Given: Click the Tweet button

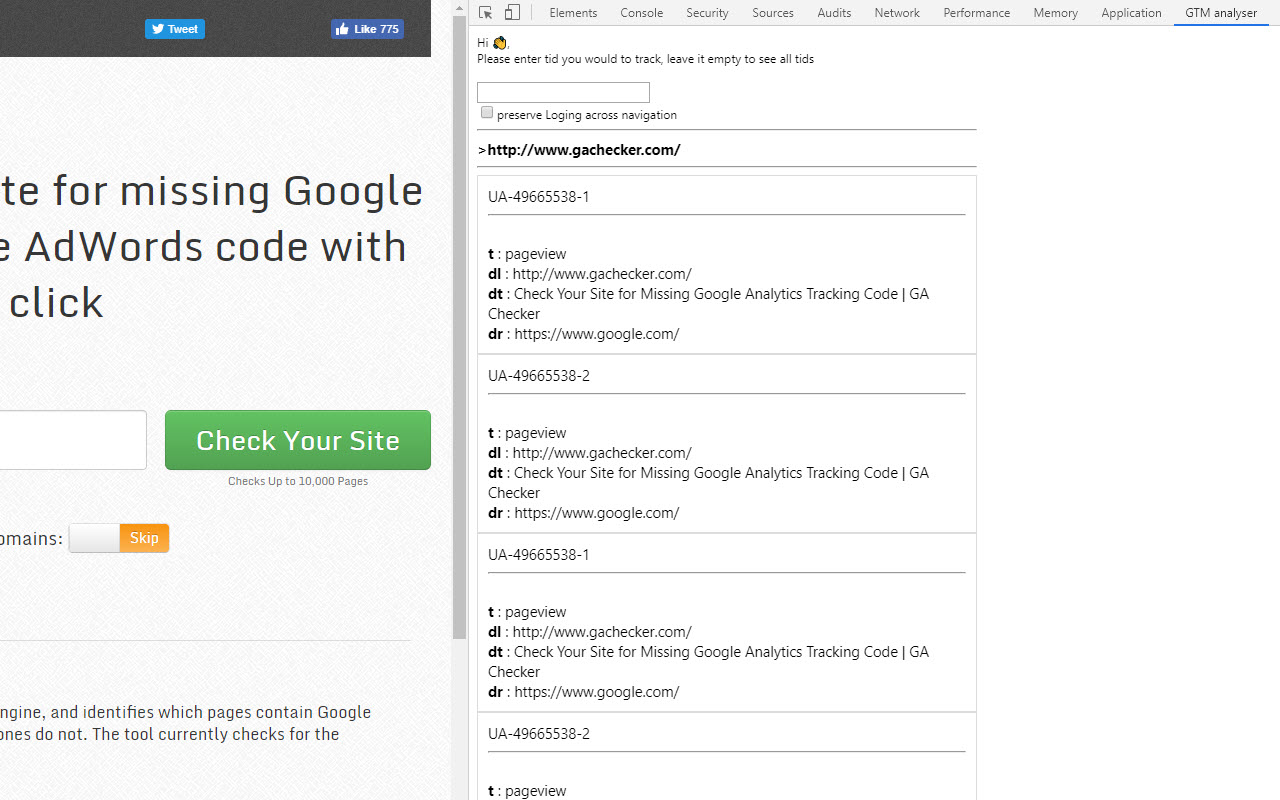Looking at the screenshot, I should coord(175,29).
